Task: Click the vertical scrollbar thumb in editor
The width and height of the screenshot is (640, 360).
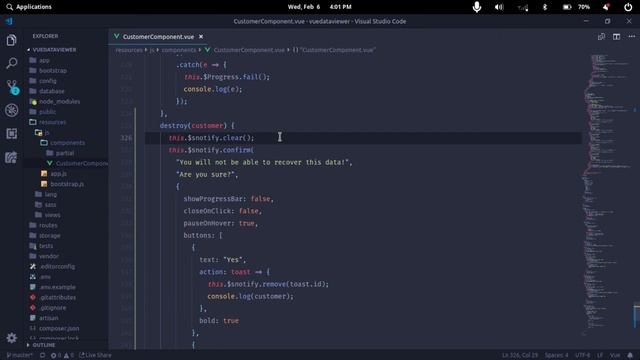Action: [637, 316]
